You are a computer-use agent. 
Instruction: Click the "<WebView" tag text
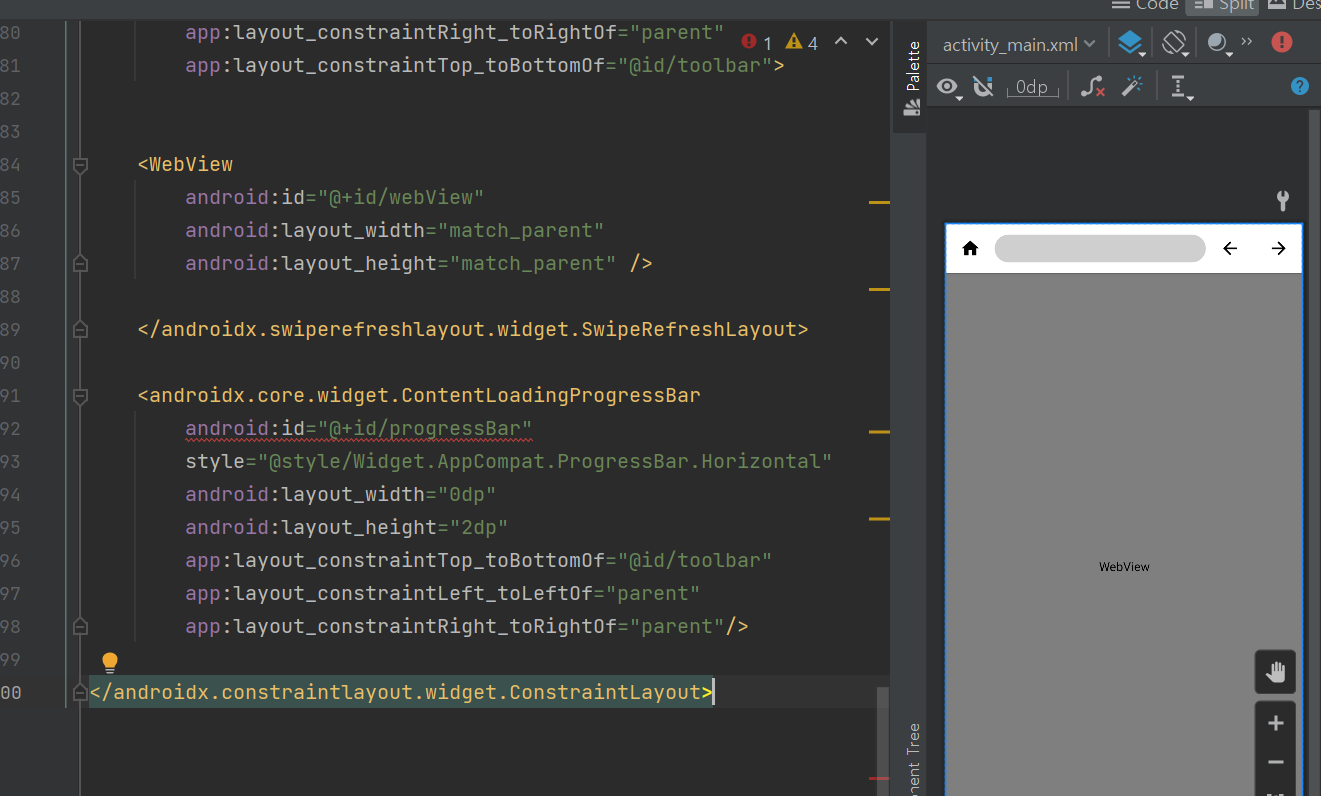[x=185, y=165]
